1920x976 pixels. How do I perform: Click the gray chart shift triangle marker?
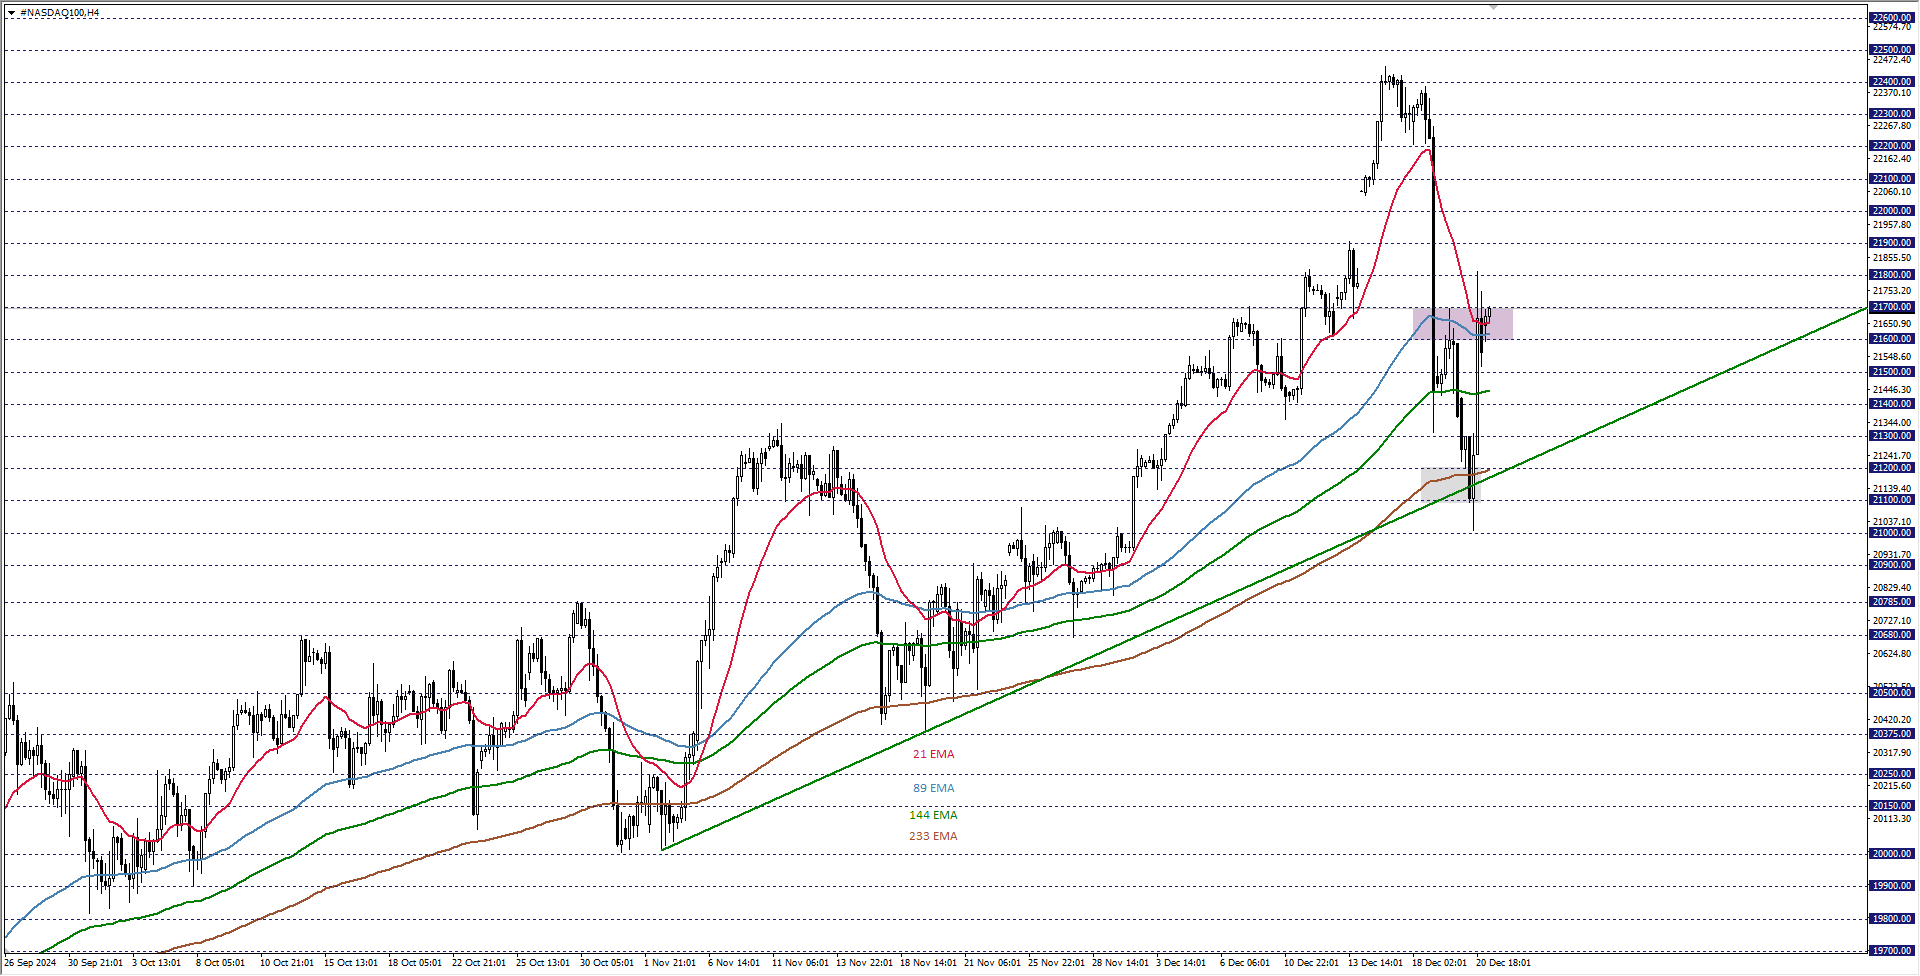coord(1493,7)
